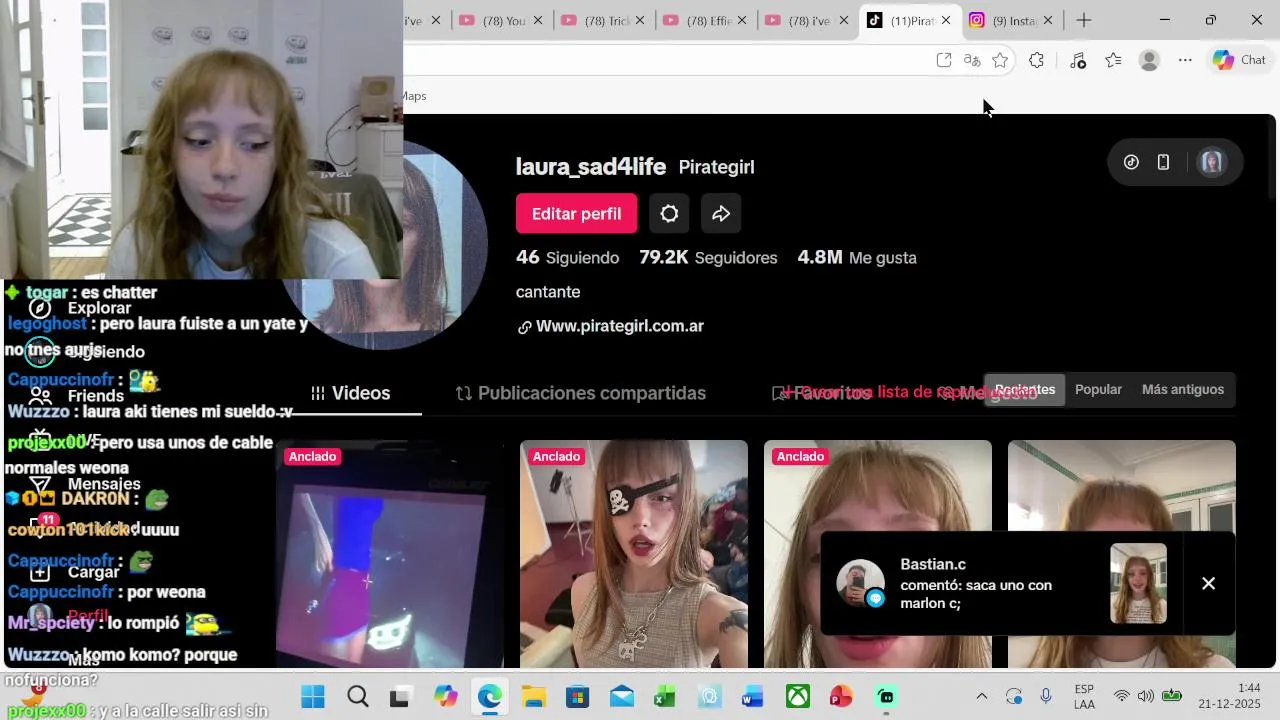Open 46 Siguiendo list
1280x720 pixels.
coord(567,257)
